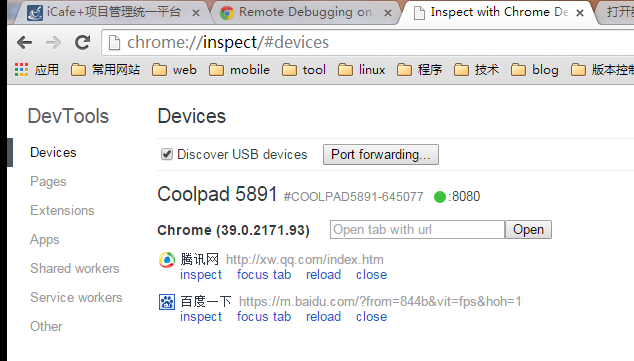Focus the Open tab with url field
Screen dimensions: 634x361
(x=418, y=230)
